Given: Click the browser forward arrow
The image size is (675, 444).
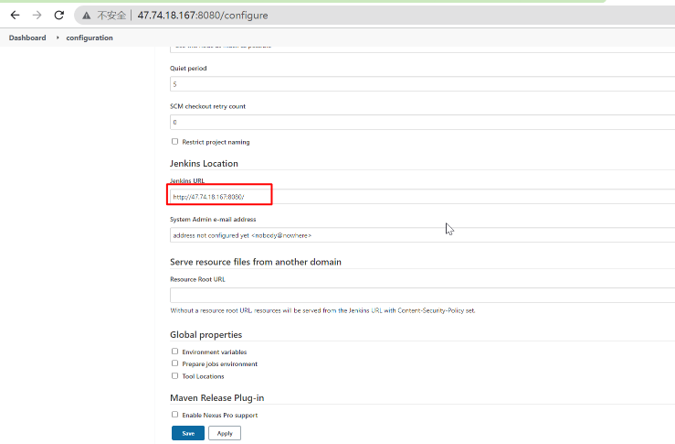Looking at the screenshot, I should pyautogui.click(x=37, y=16).
